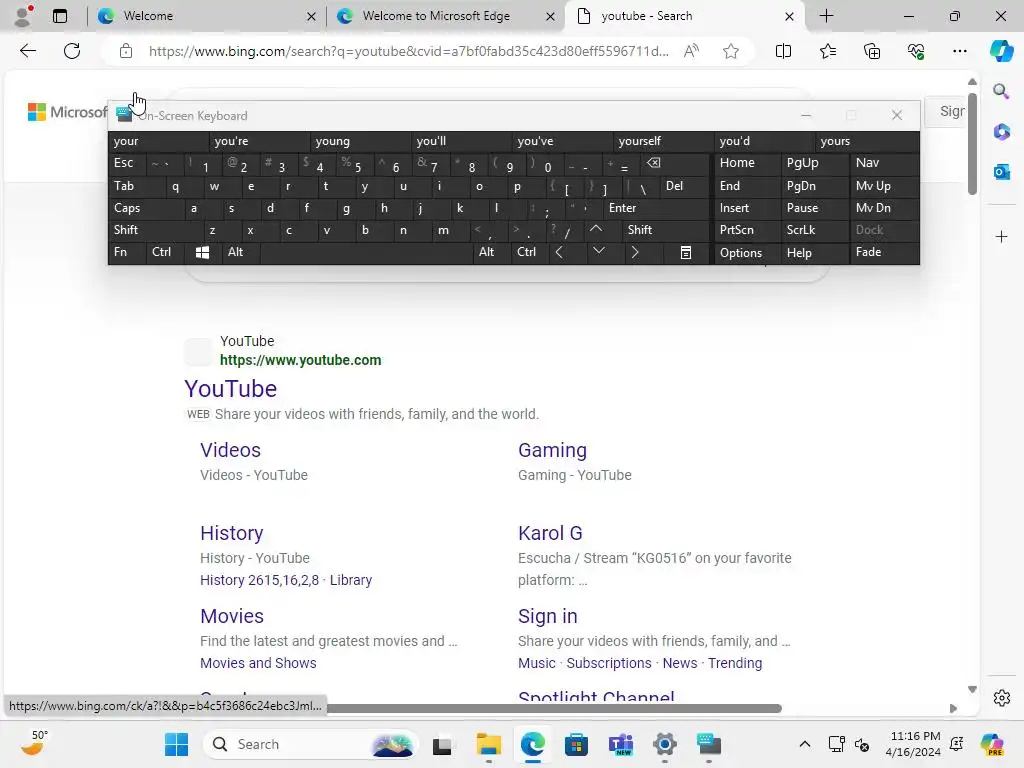The height and width of the screenshot is (768, 1024).
Task: Launch Copilot from the Edge toolbar
Action: (x=1001, y=51)
